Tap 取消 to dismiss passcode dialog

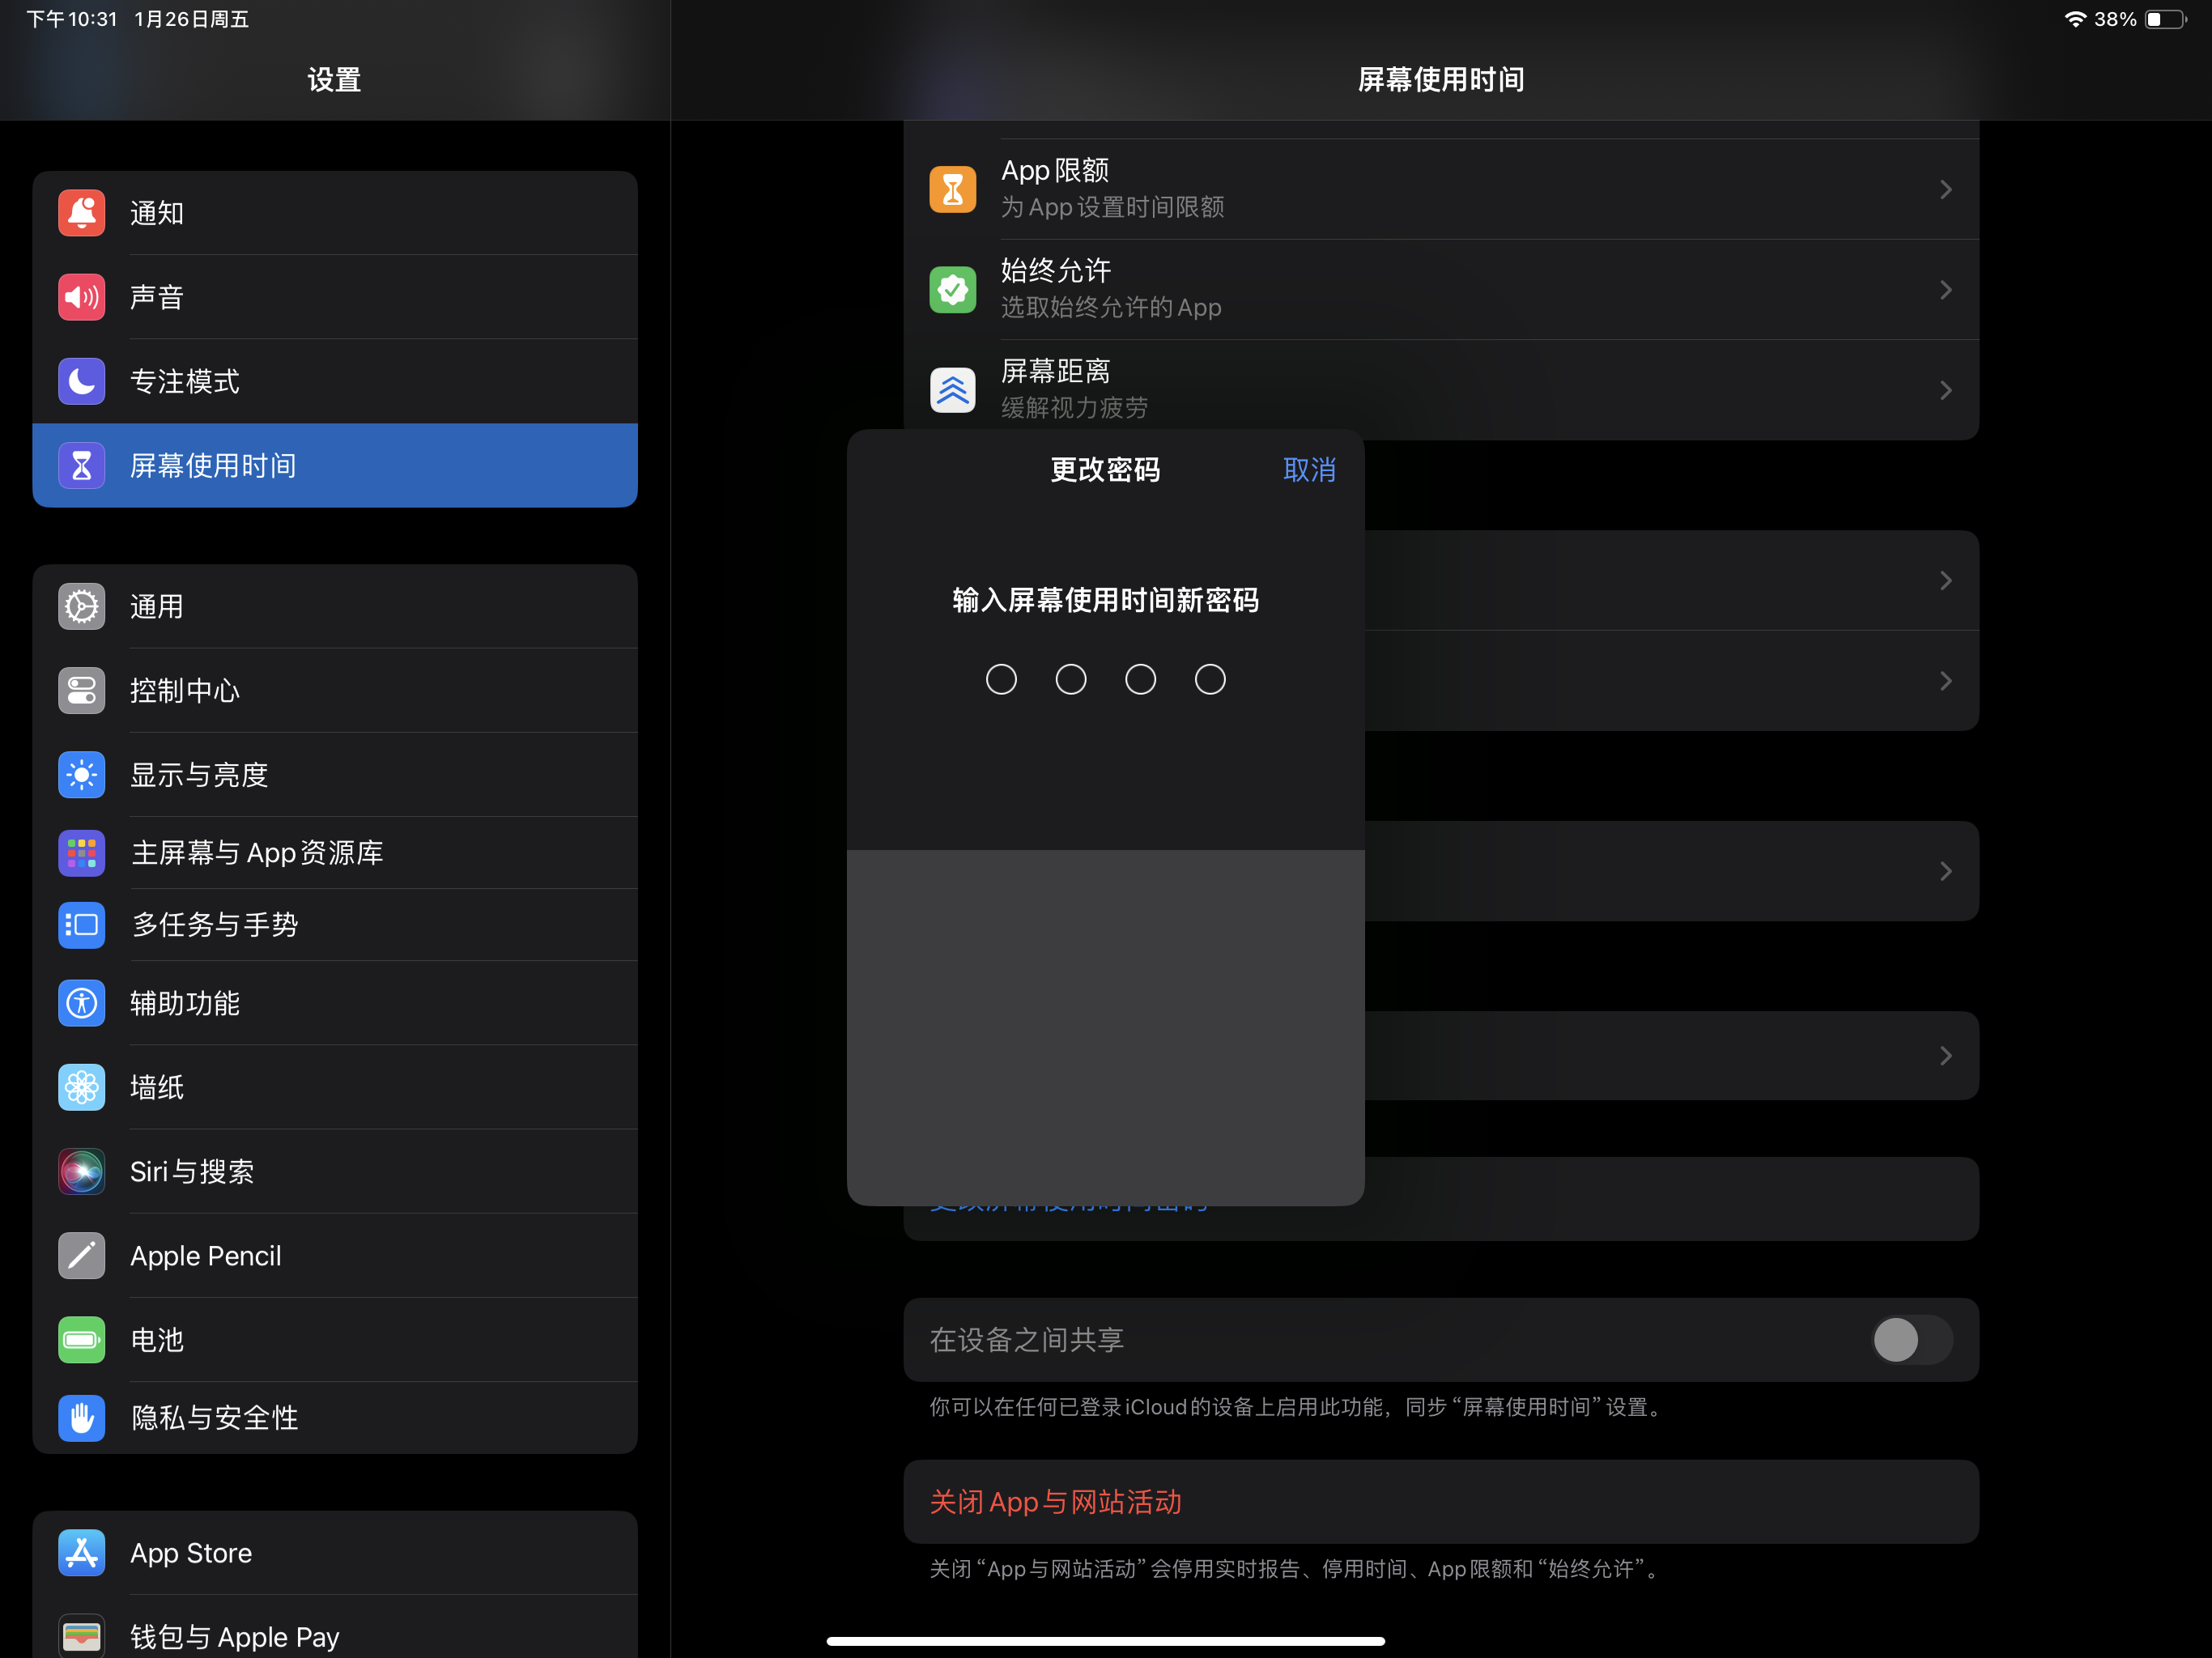click(x=1308, y=470)
